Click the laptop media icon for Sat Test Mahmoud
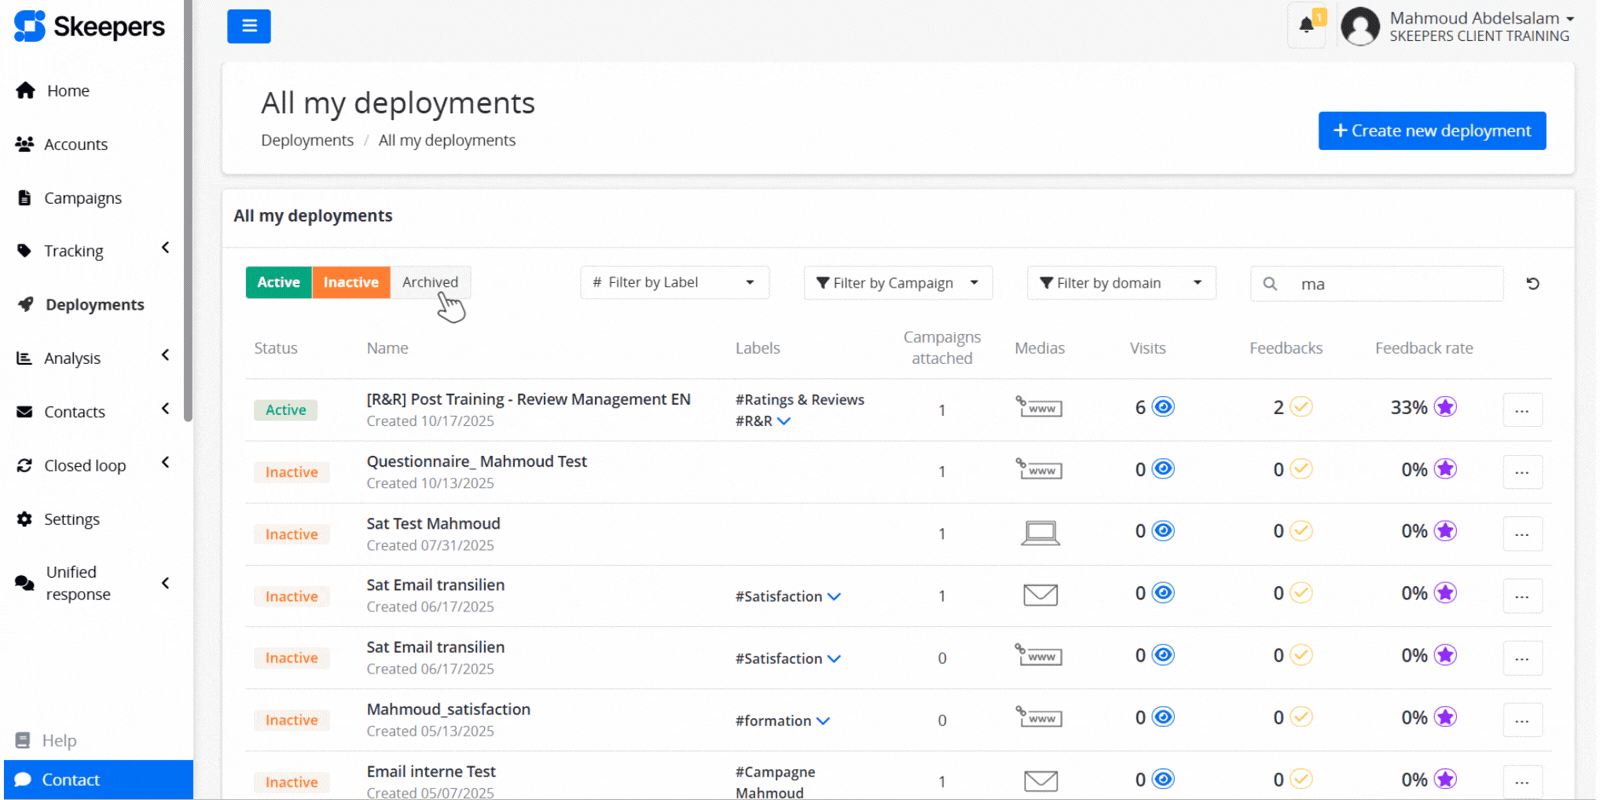This screenshot has height=800, width=1600. click(x=1040, y=533)
